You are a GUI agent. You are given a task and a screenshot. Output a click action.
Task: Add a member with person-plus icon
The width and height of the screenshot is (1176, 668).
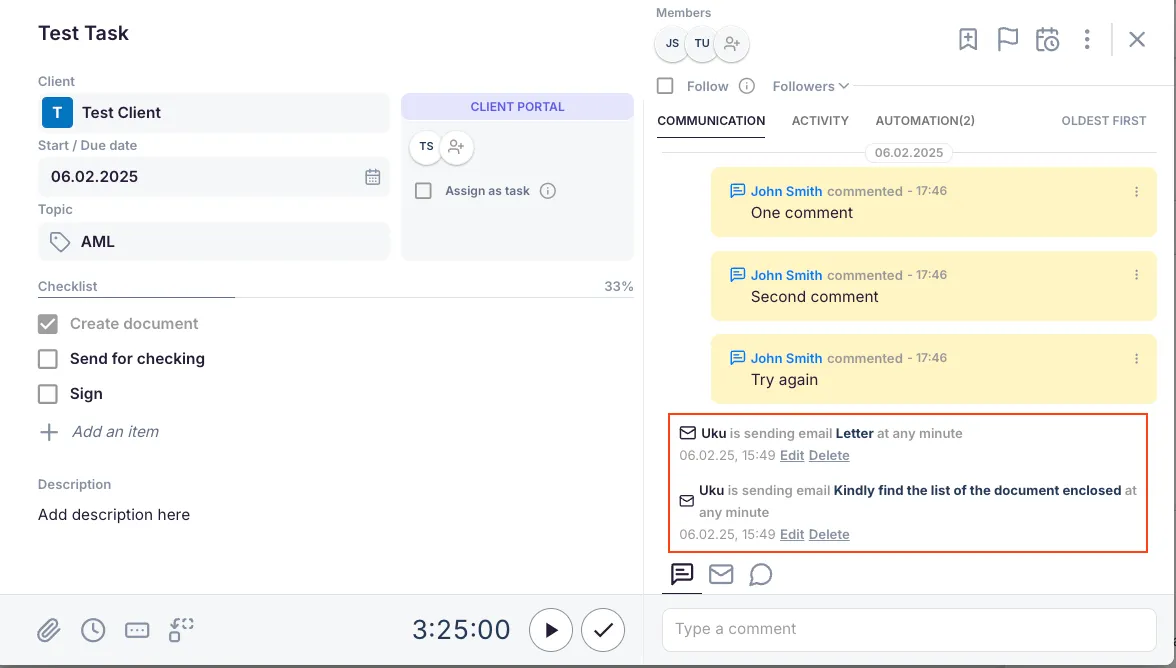pos(732,44)
